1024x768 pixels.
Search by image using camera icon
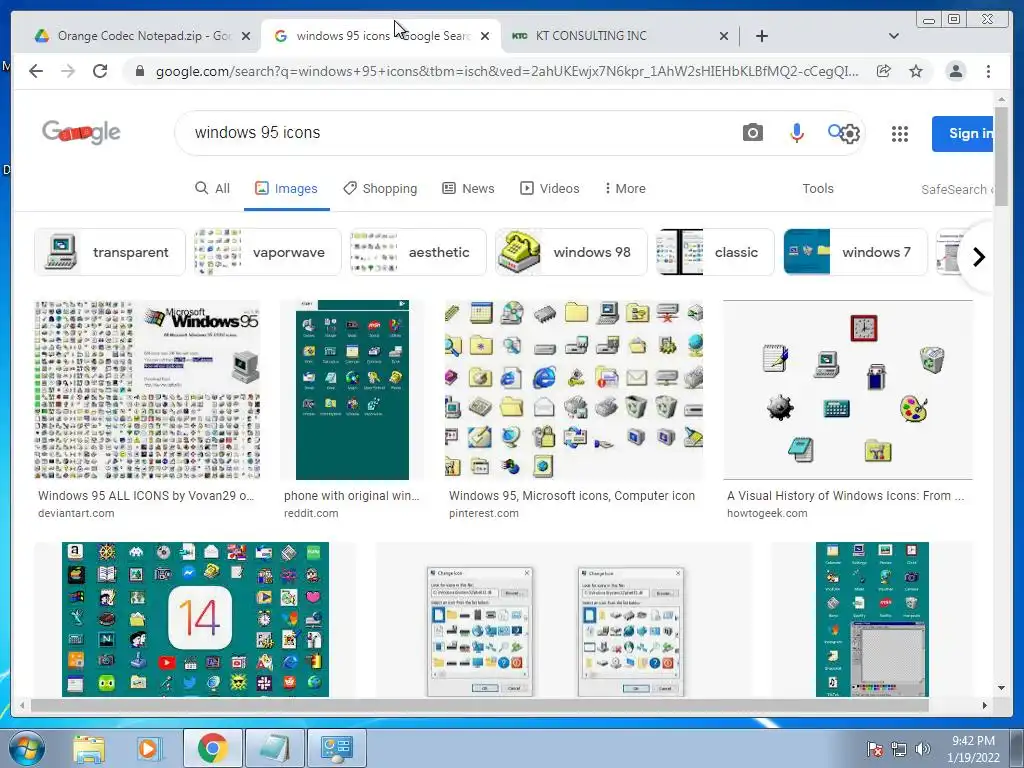pos(752,133)
